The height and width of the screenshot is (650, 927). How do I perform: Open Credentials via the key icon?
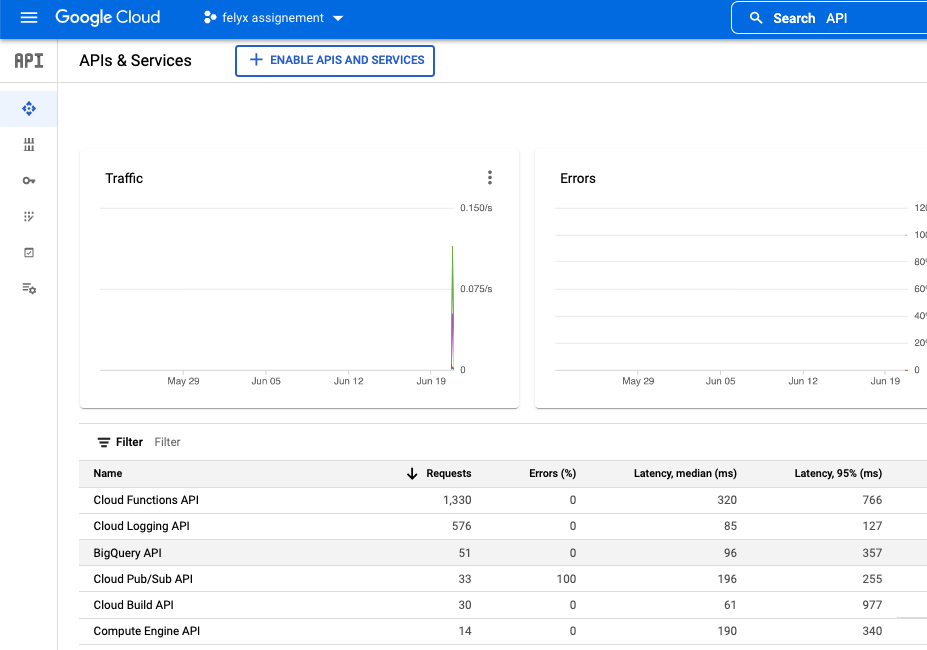pyautogui.click(x=28, y=180)
